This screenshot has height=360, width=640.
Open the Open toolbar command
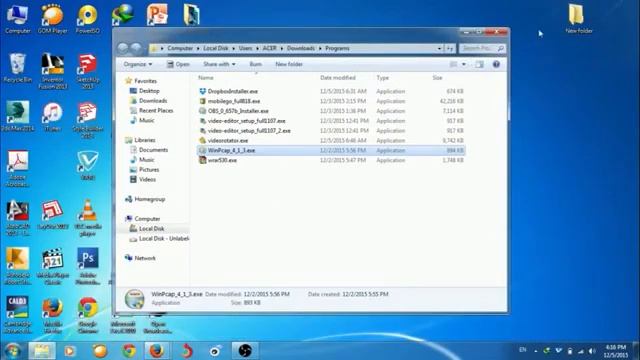coord(178,64)
